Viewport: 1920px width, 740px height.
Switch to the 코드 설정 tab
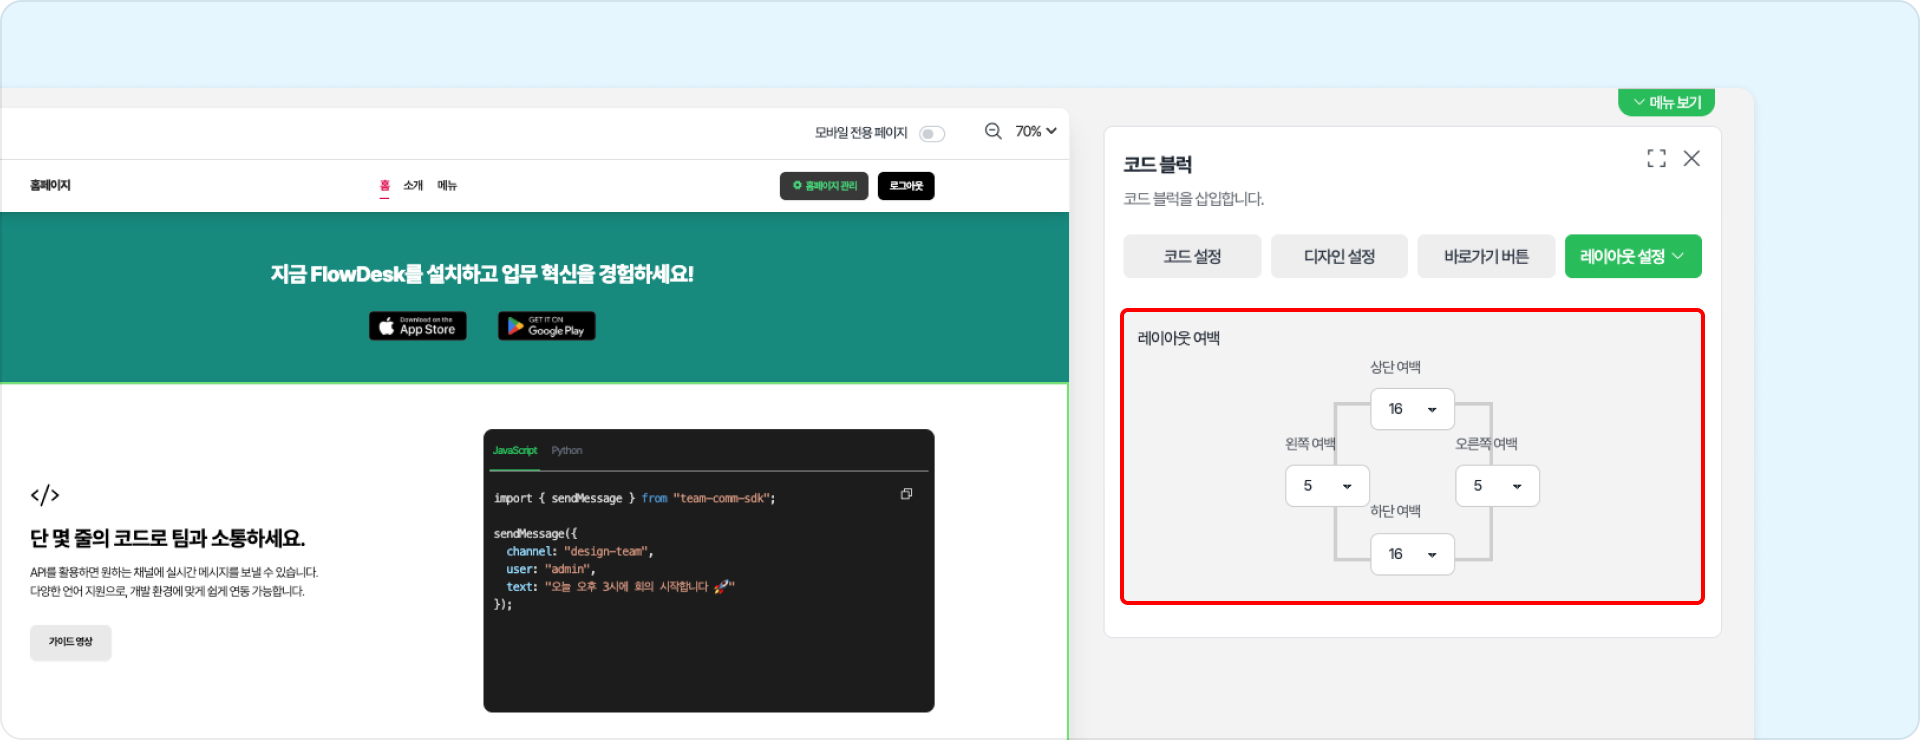[1192, 256]
